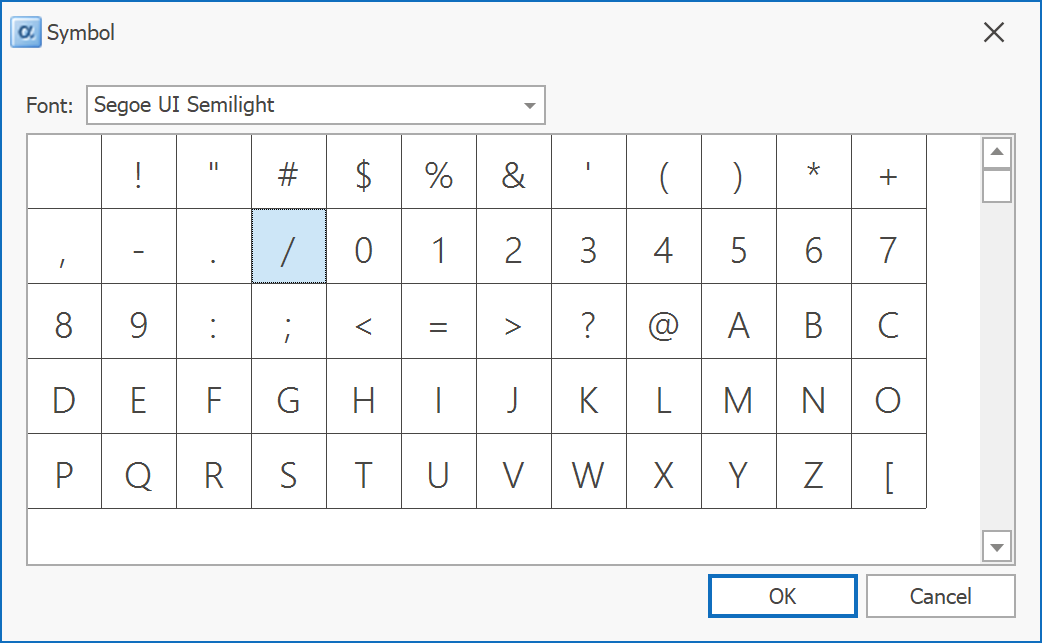Click the vertical scrollbar thumb
The image size is (1042, 643).
coord(997,186)
